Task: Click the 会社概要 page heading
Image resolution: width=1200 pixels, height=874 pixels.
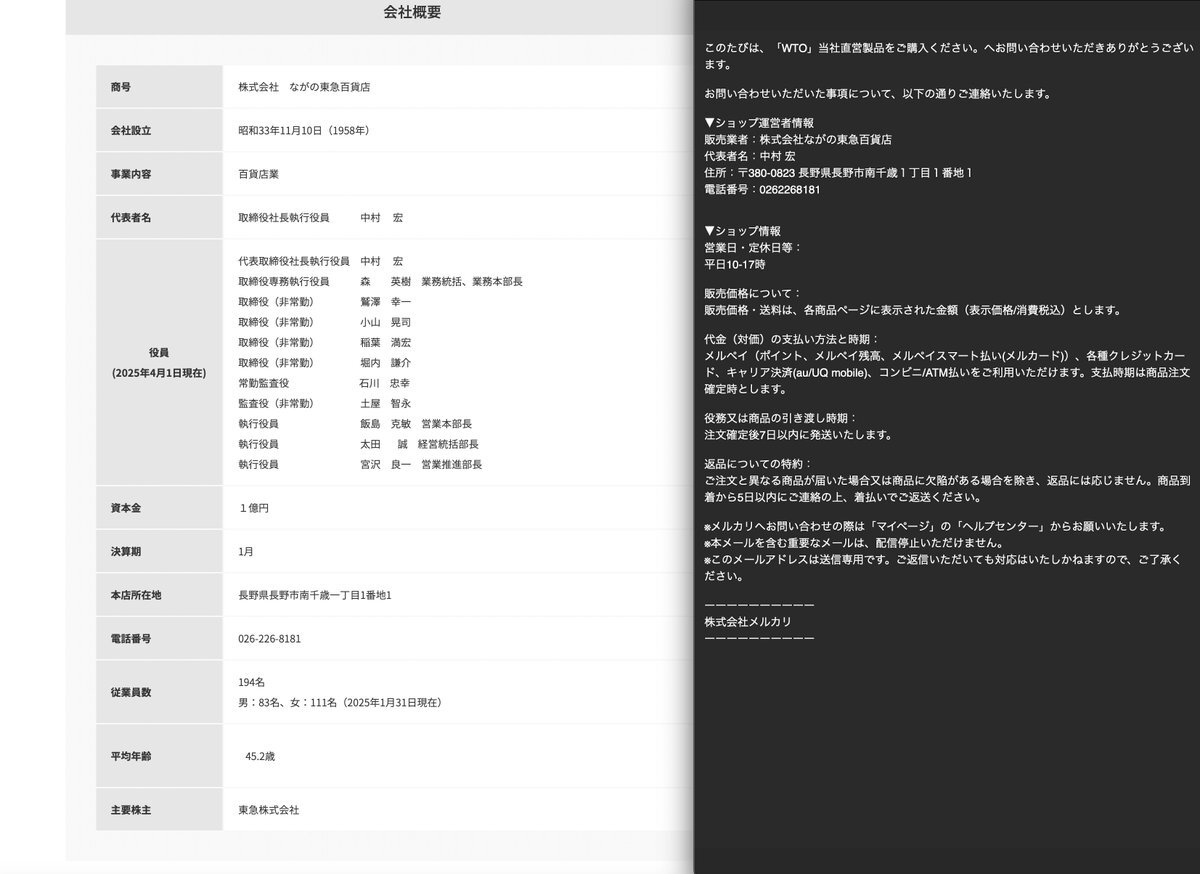Action: (412, 13)
